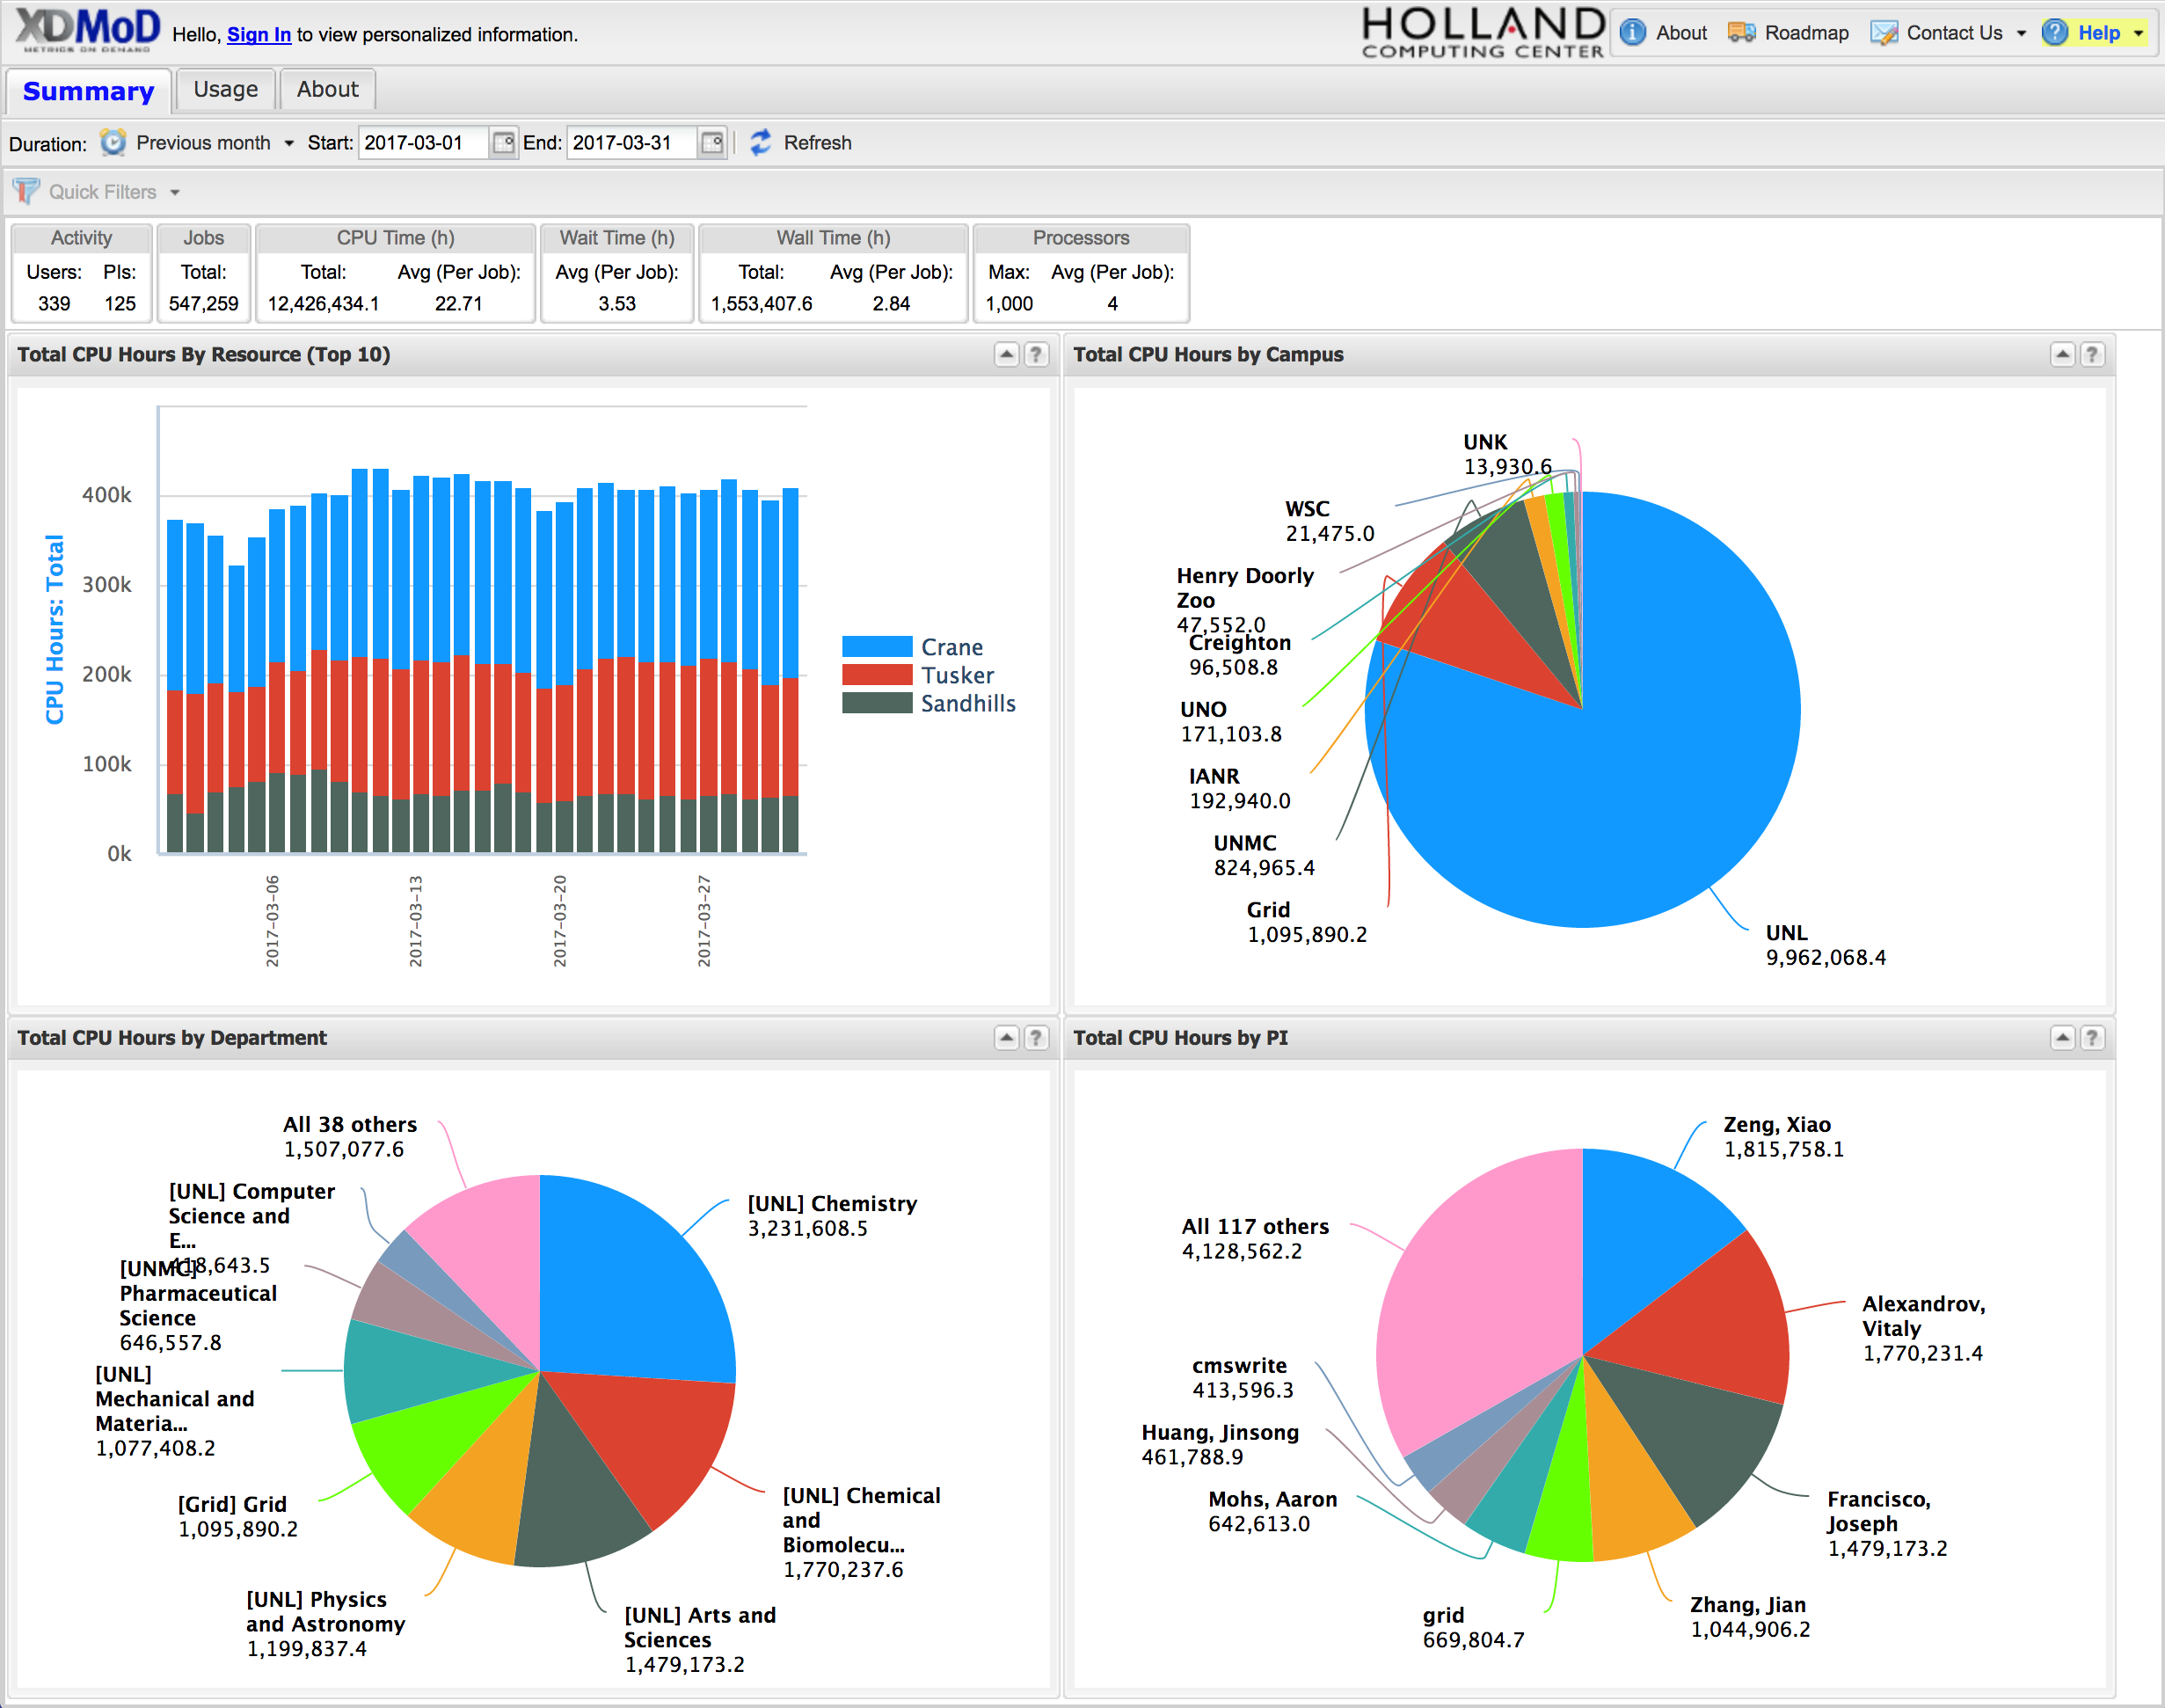Click the Sign In link
The image size is (2165, 1708).
pos(259,35)
